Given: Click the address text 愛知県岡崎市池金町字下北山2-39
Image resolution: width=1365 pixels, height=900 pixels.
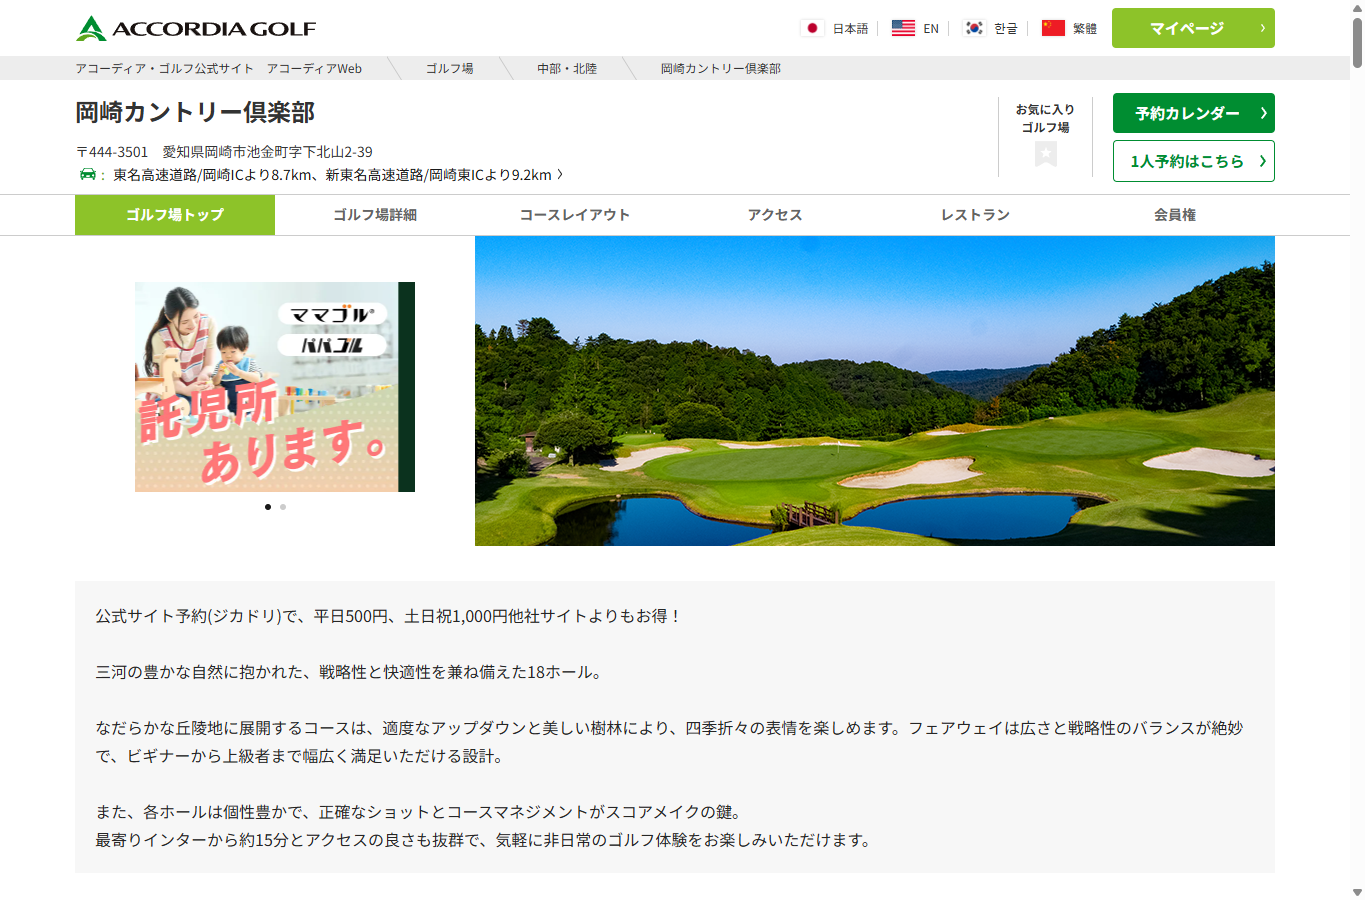Looking at the screenshot, I should click(268, 152).
